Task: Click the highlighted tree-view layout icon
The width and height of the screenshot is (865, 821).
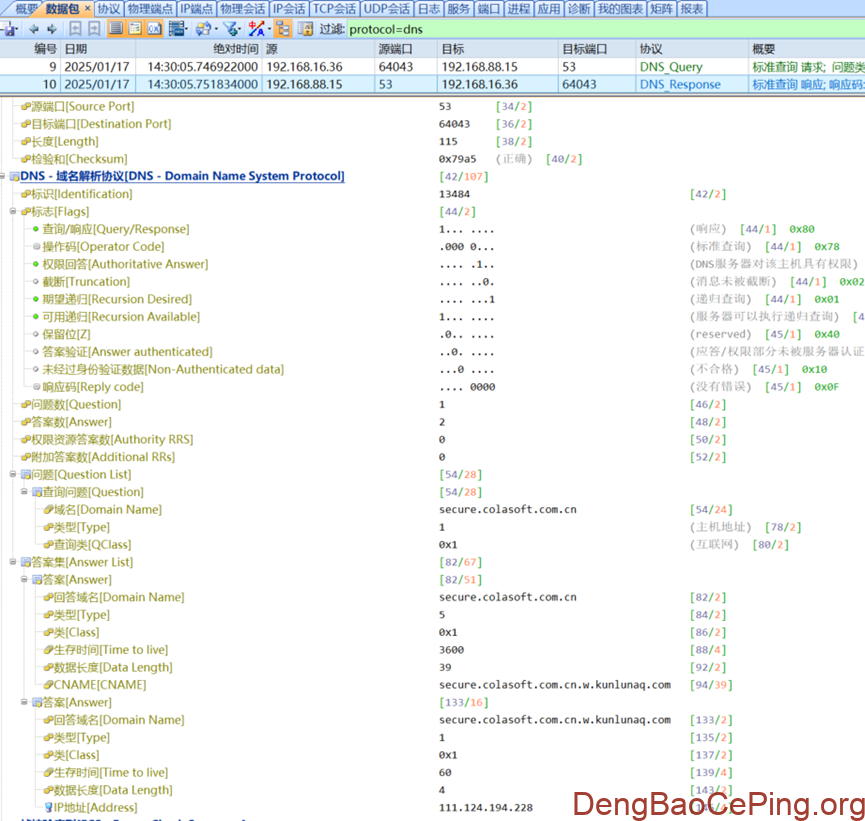Action: pos(283,29)
